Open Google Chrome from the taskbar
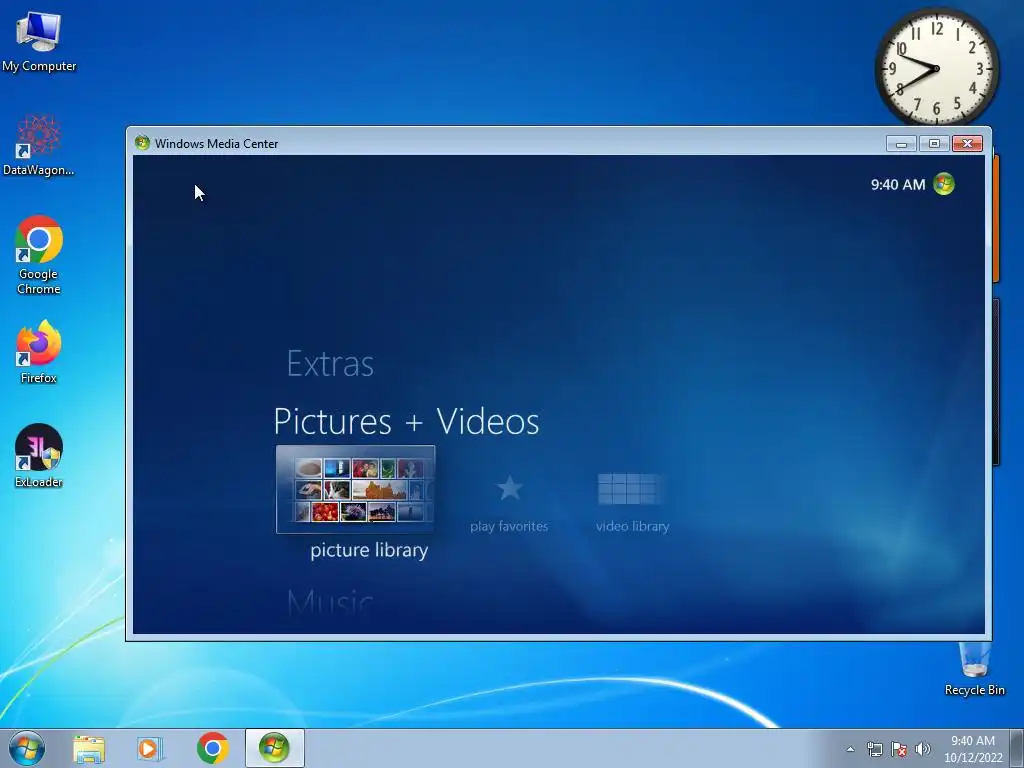The image size is (1024, 768). pos(212,748)
